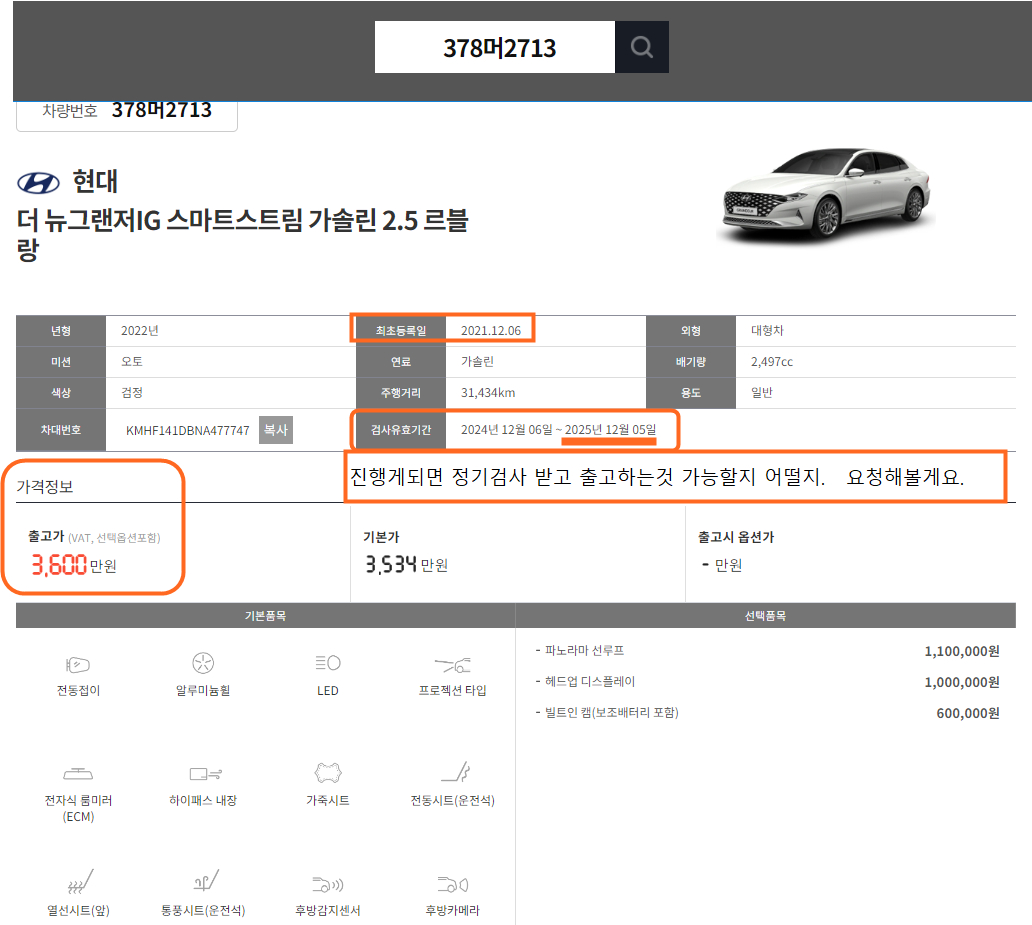Viewport: 1032px width, 925px height.
Task: Click the 하이패스 내장 icon
Action: pos(203,773)
